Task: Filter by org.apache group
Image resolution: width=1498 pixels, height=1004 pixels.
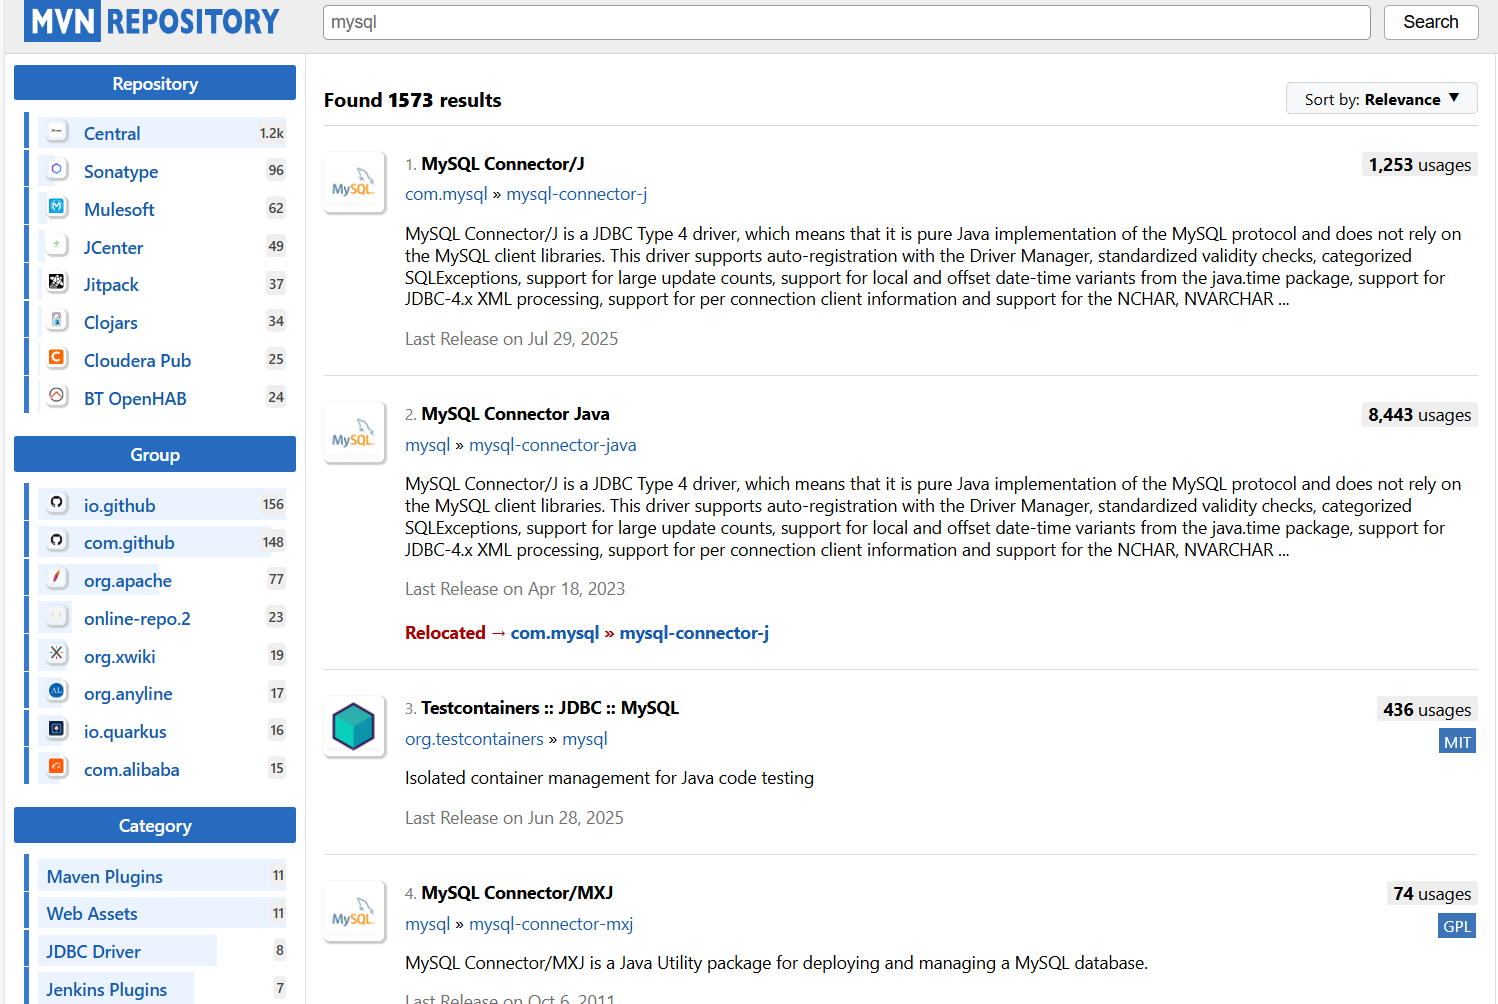Action: pos(162,580)
